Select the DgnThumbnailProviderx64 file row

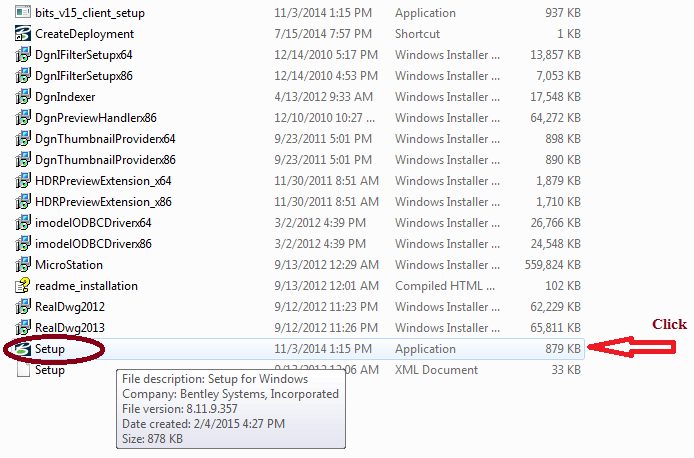[105, 139]
